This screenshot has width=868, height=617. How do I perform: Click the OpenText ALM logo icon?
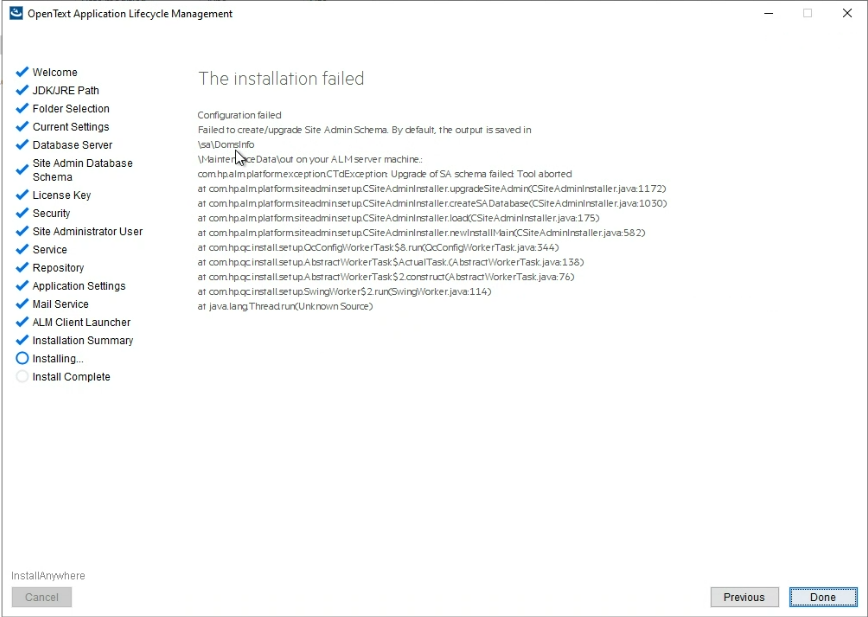[x=15, y=13]
